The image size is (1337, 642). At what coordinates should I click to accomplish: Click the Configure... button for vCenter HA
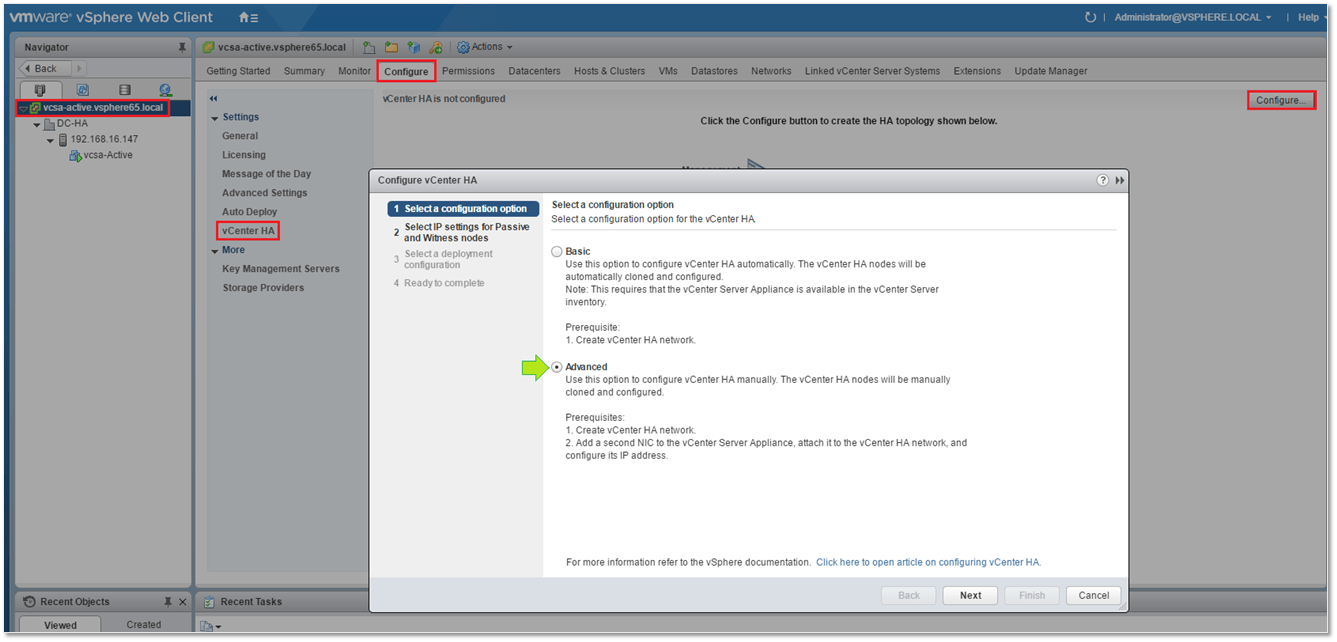tap(1281, 100)
